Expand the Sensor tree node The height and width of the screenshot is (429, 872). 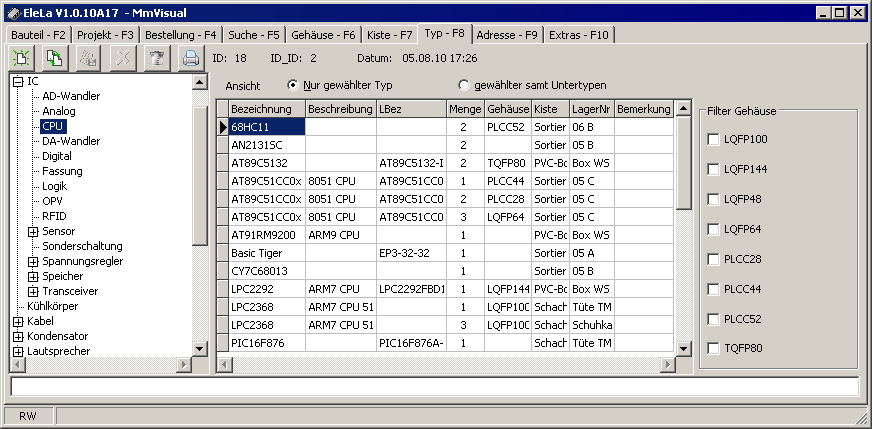coord(33,231)
